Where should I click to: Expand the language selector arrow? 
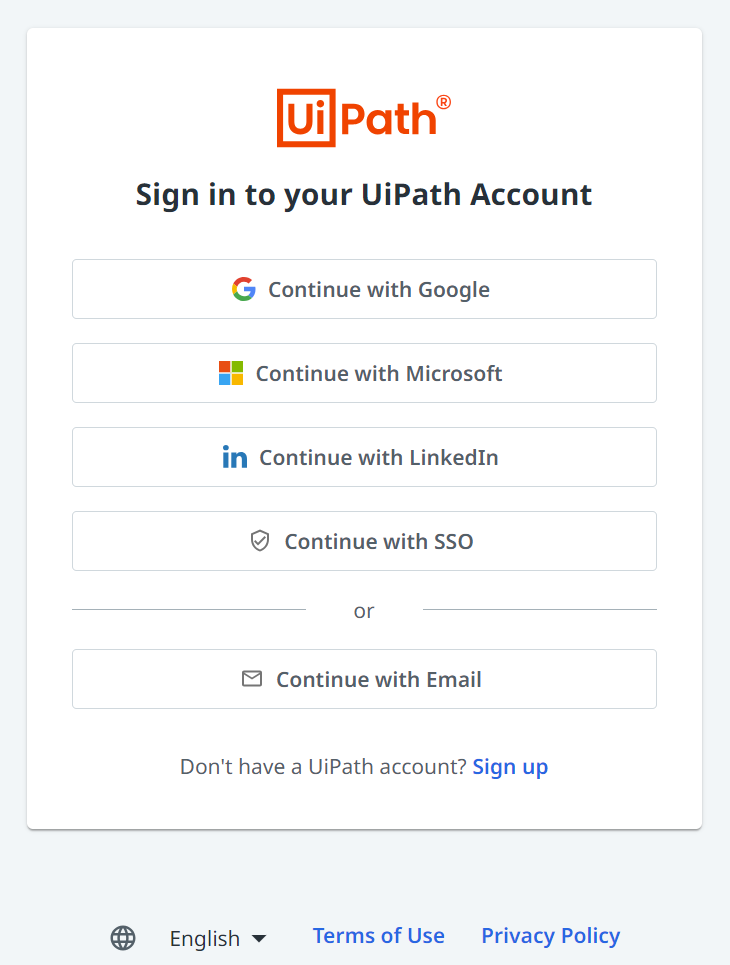click(x=259, y=938)
